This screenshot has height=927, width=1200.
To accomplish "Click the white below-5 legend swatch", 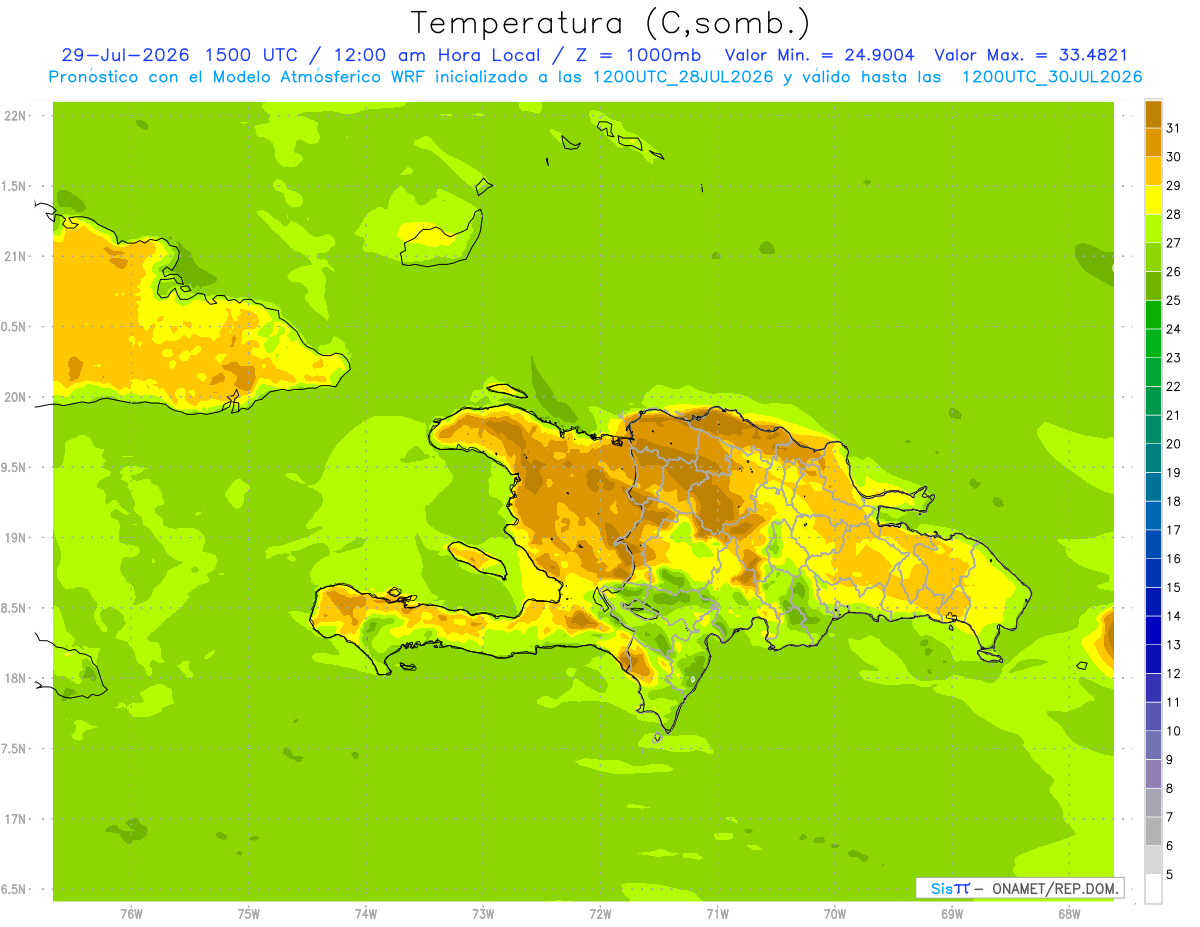I will [x=1153, y=888].
